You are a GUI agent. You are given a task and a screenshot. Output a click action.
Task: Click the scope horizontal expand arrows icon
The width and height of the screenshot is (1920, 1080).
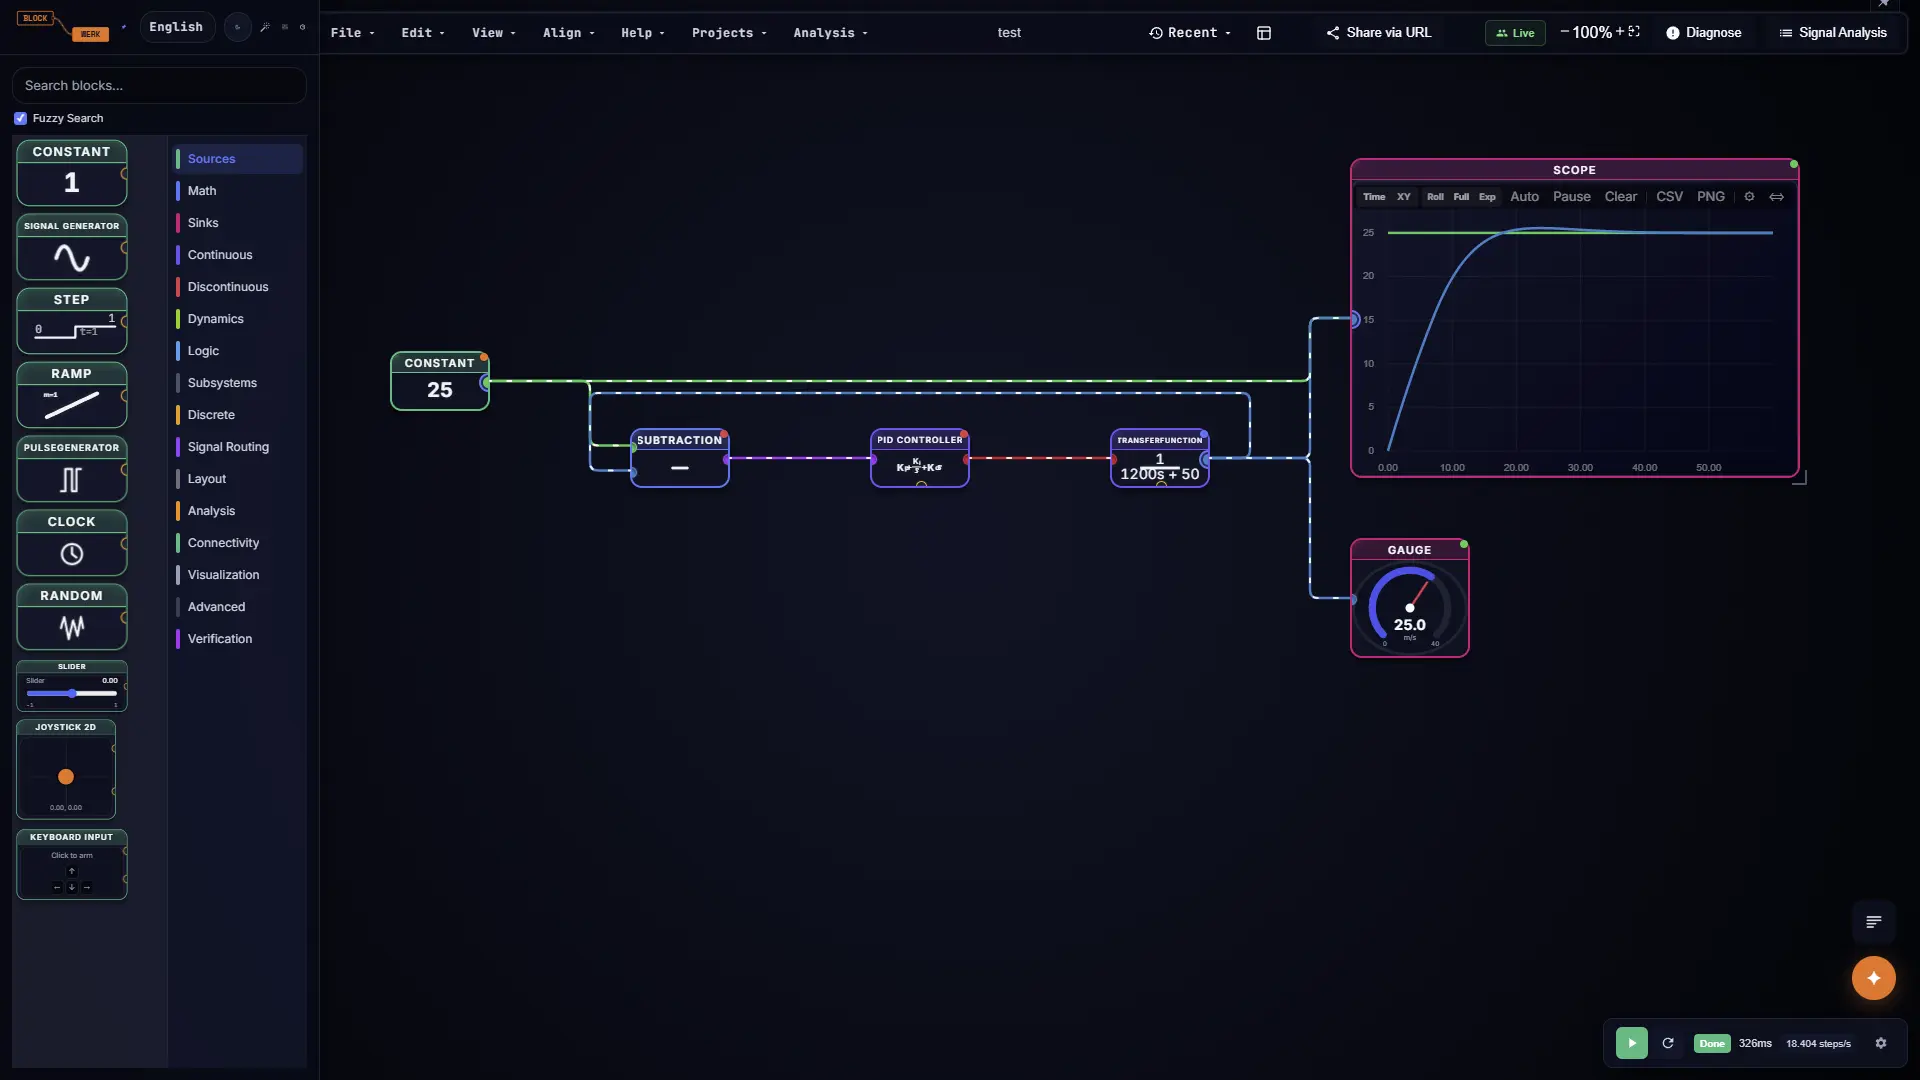click(1777, 197)
